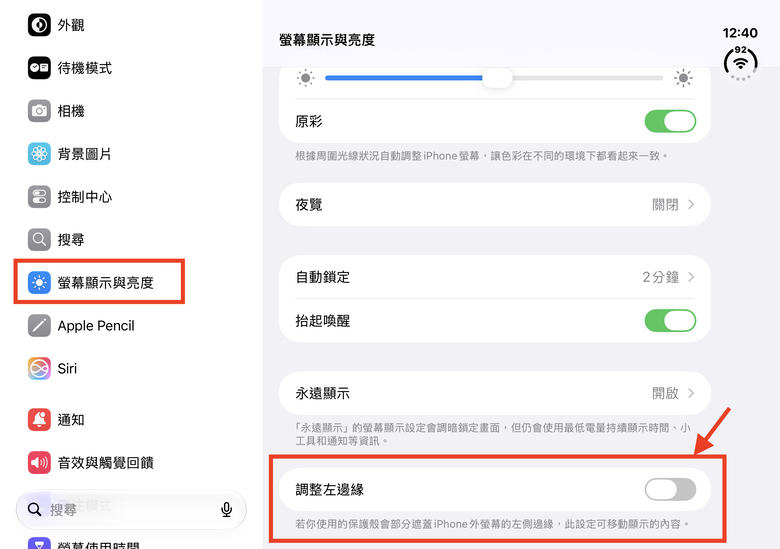Click the 2分鐘 value in 自動鎖定 row

(661, 277)
